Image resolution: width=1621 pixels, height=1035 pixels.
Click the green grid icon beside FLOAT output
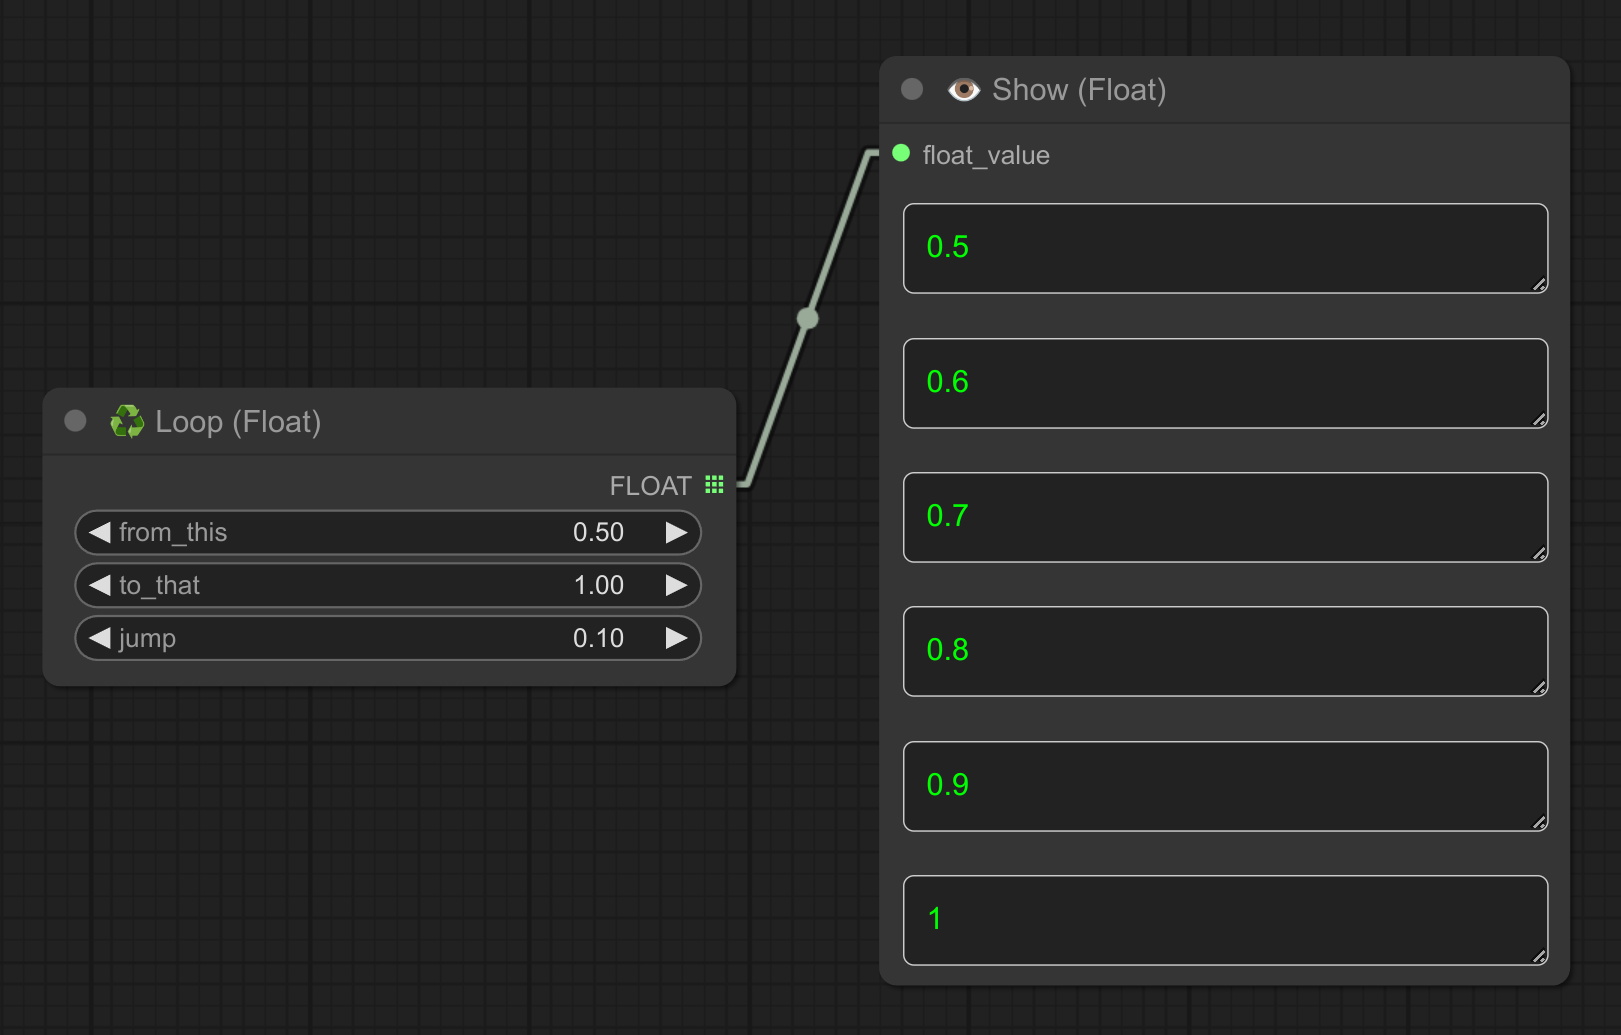[x=714, y=484]
